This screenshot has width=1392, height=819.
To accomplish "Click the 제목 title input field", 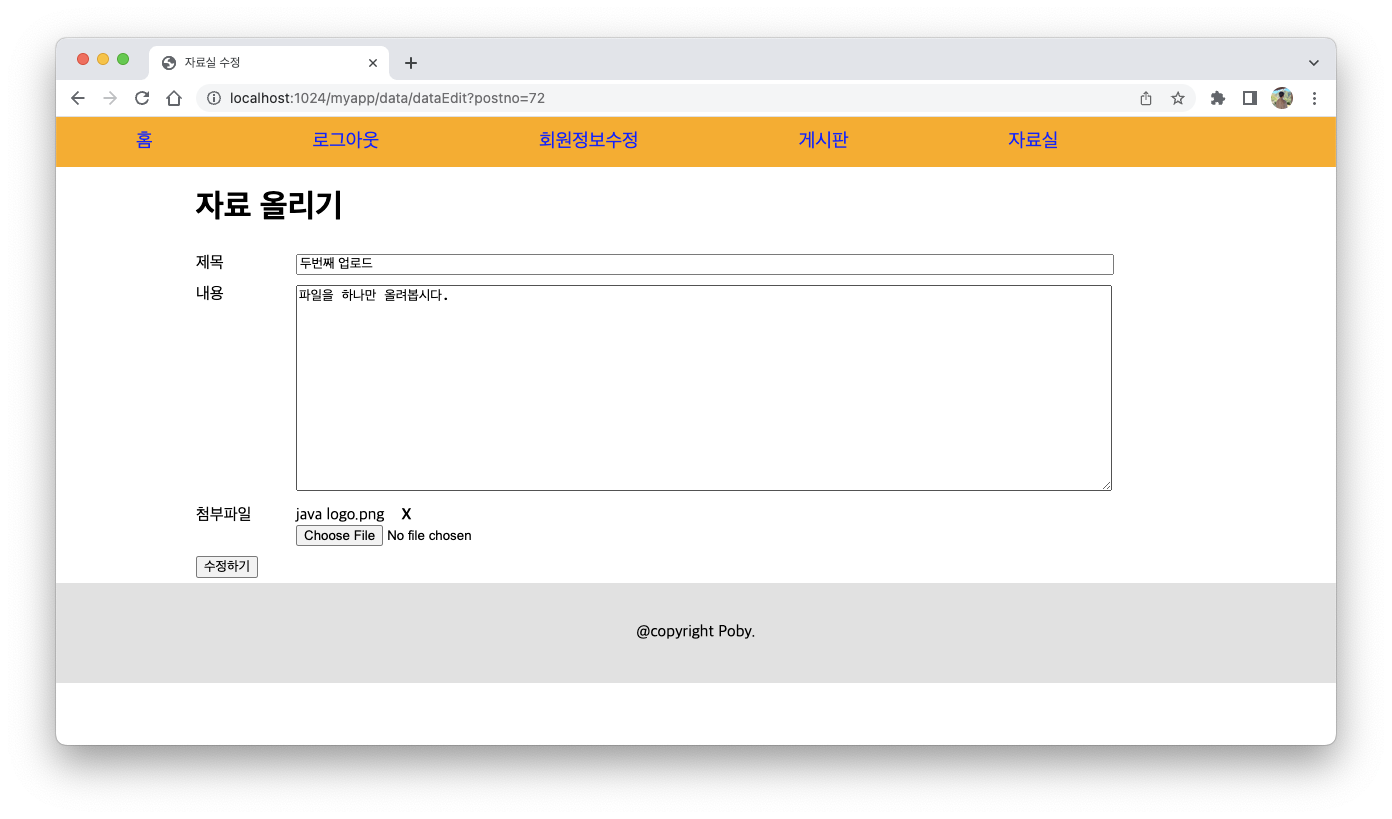I will tap(705, 264).
